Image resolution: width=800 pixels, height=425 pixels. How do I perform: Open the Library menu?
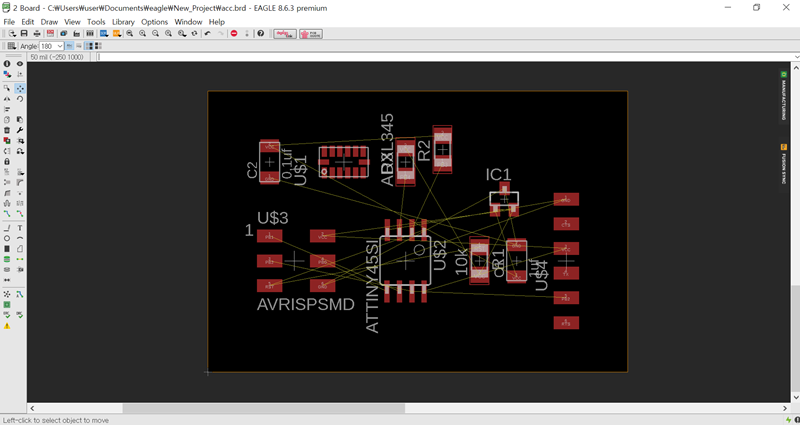click(123, 22)
